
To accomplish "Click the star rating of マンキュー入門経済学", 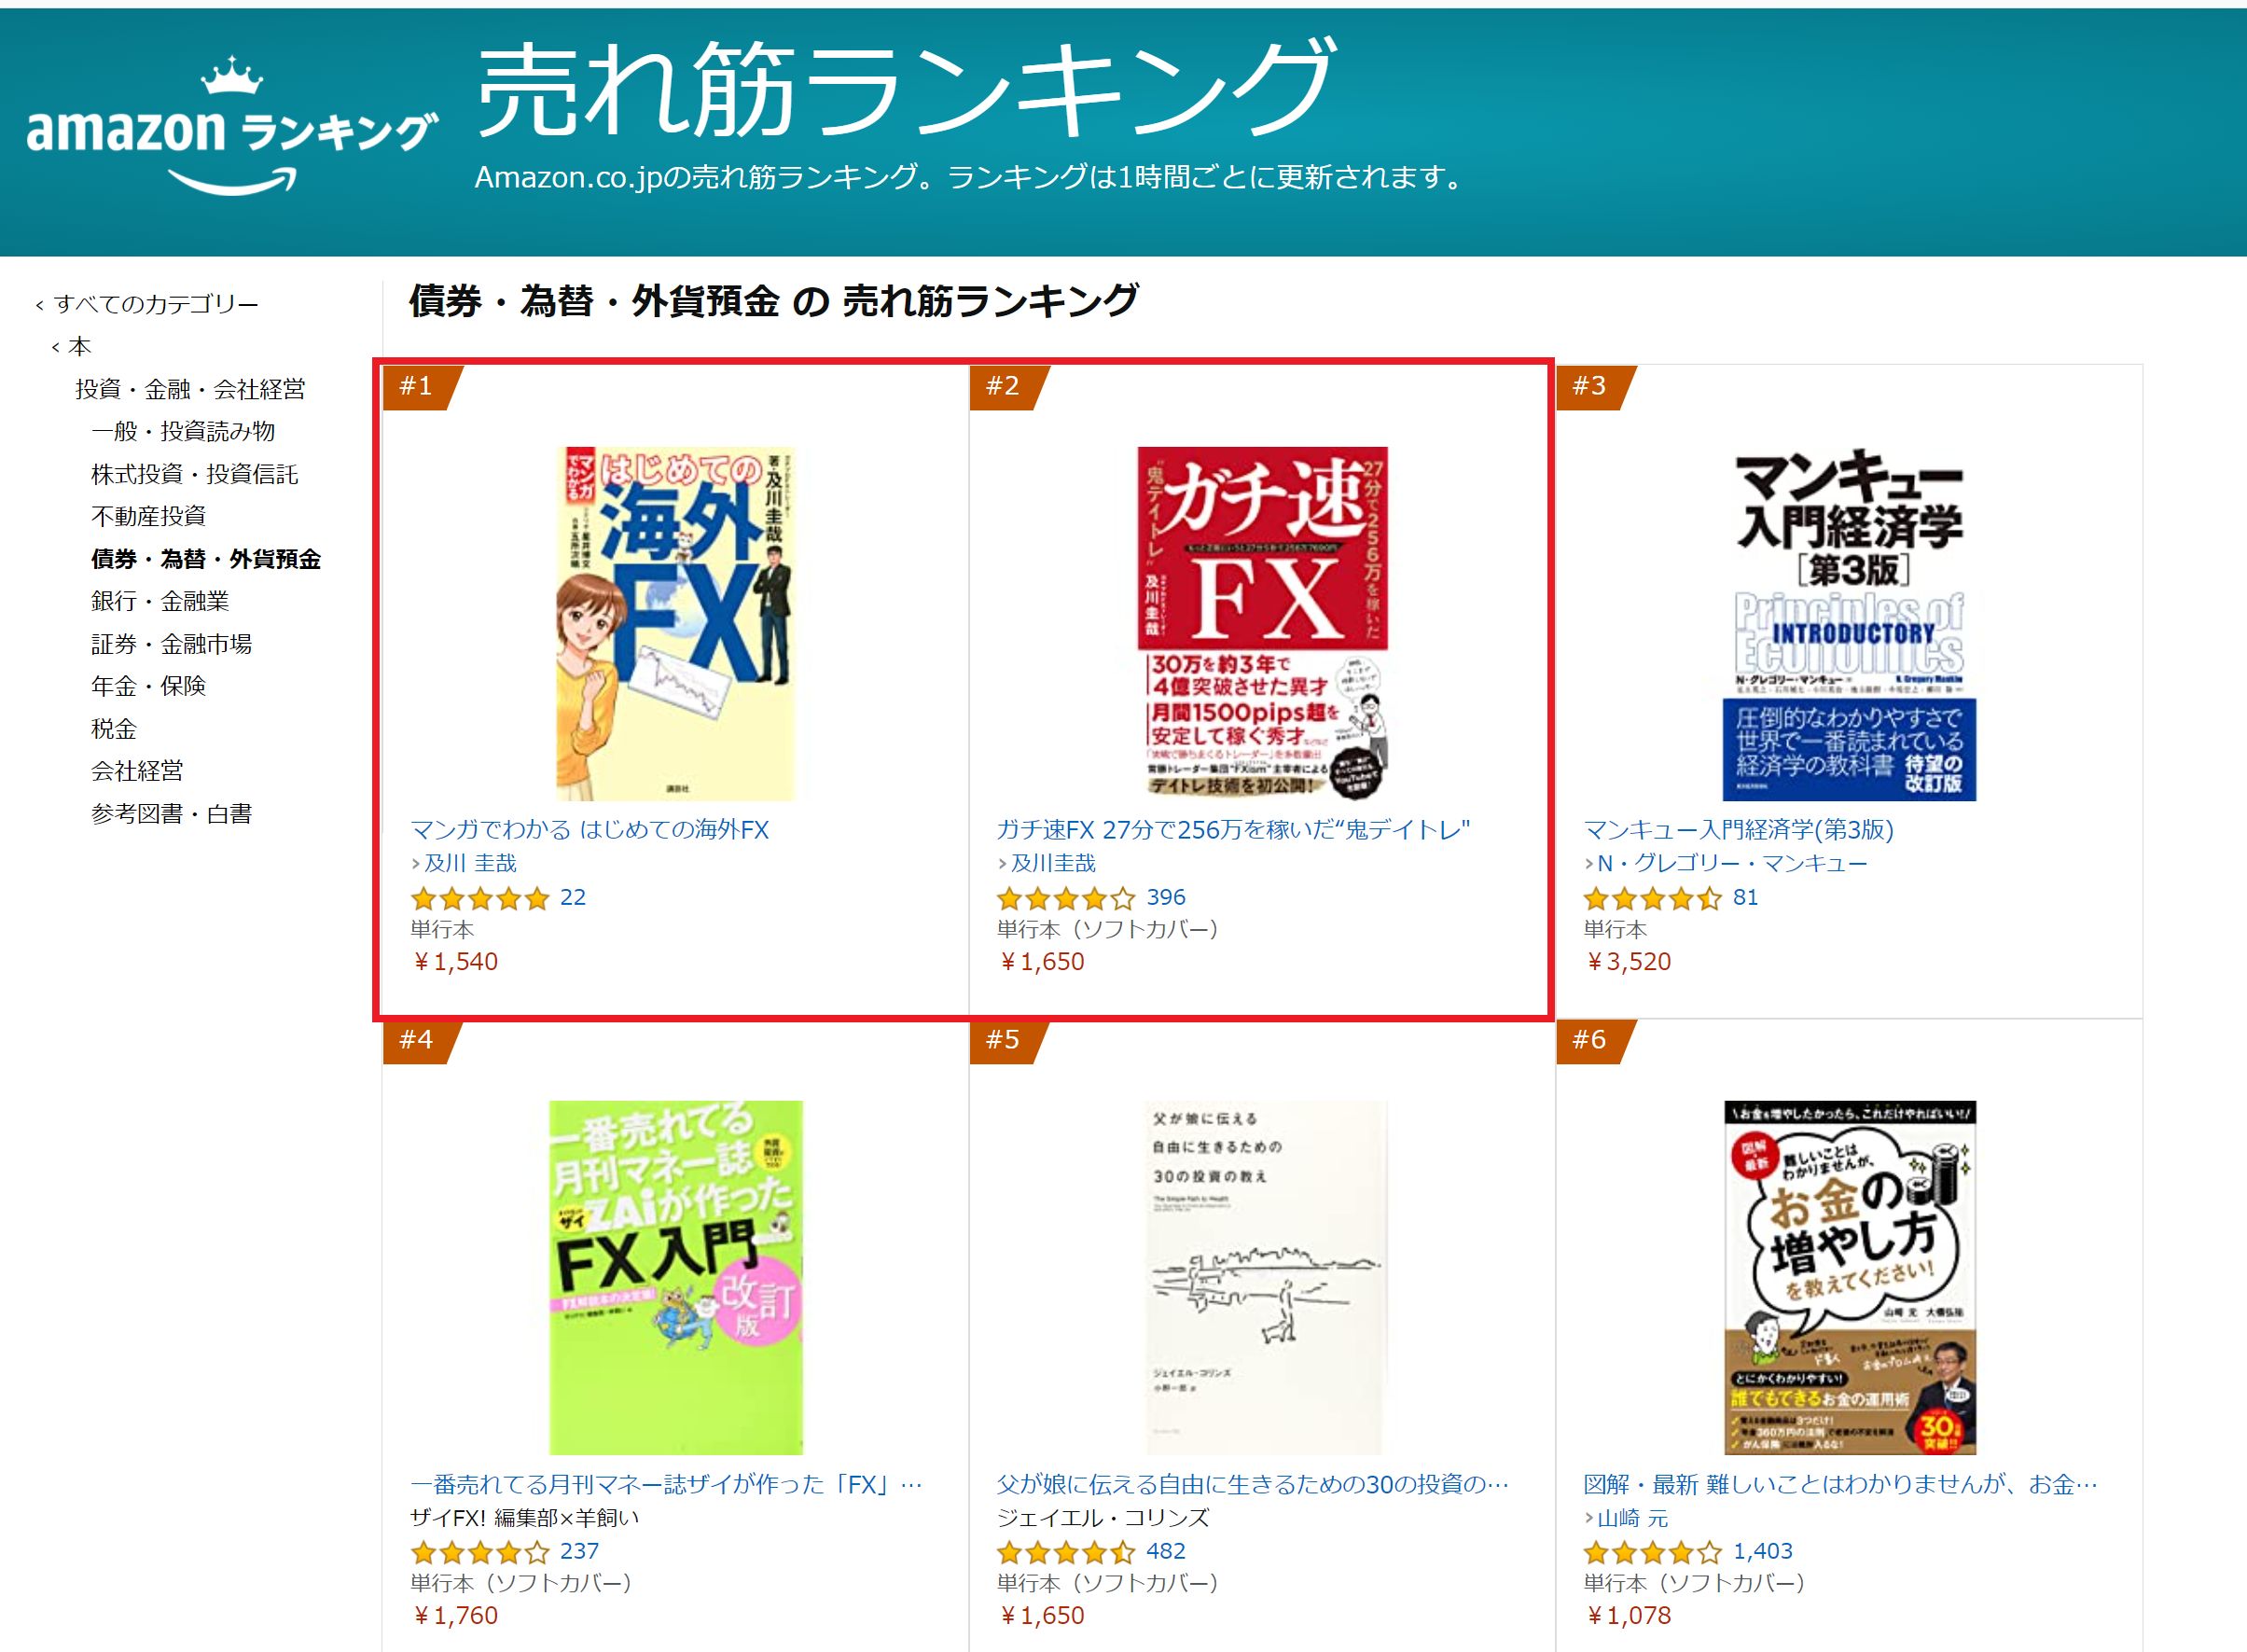I will tap(1653, 898).
